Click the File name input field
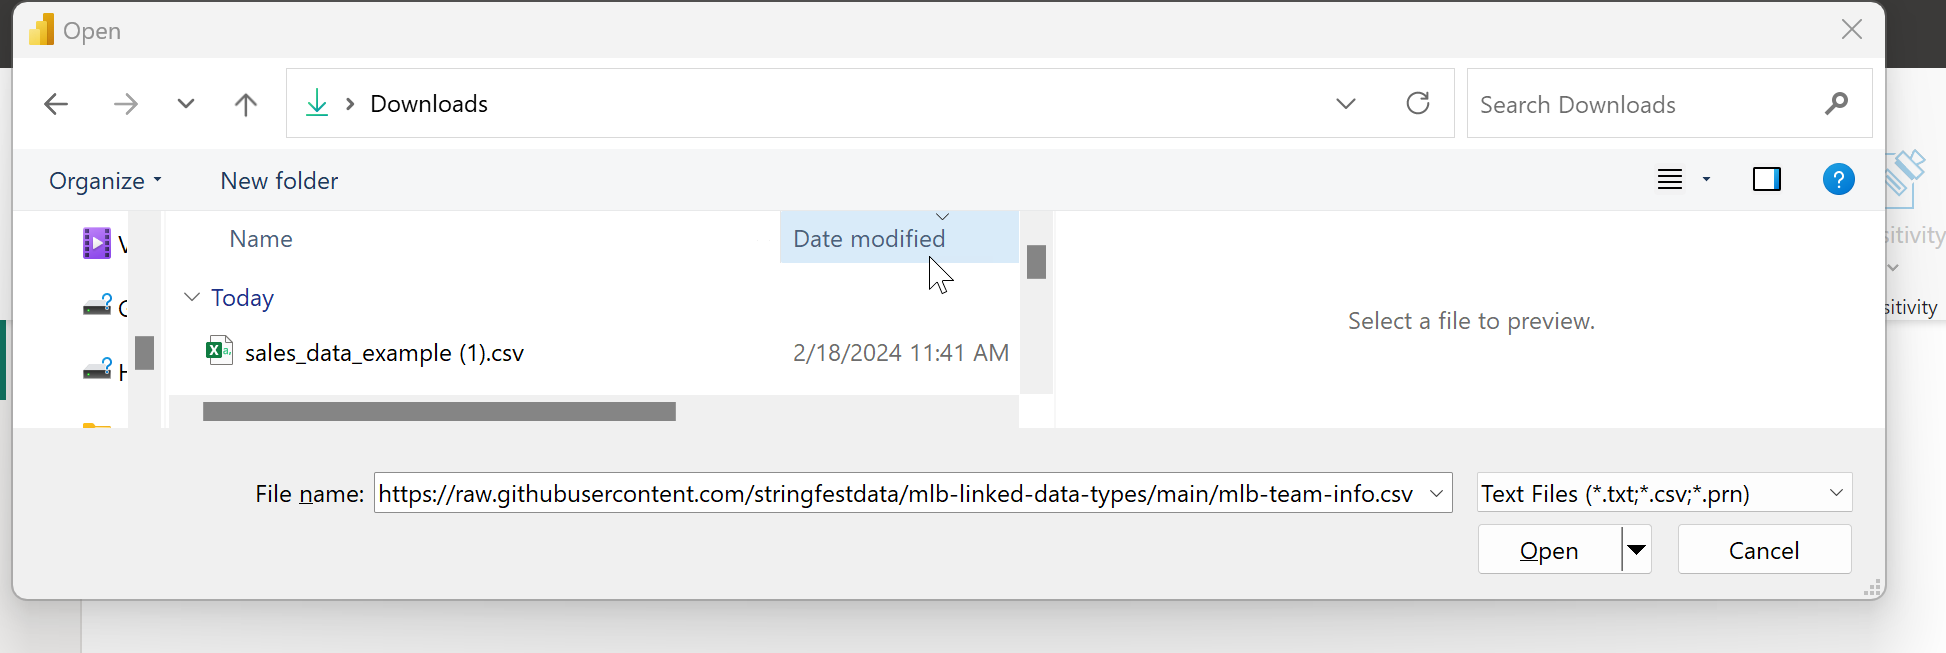The image size is (1946, 653). (895, 494)
